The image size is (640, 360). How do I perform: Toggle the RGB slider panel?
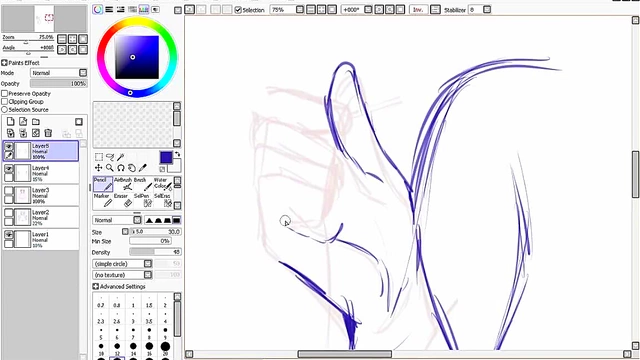(109, 9)
